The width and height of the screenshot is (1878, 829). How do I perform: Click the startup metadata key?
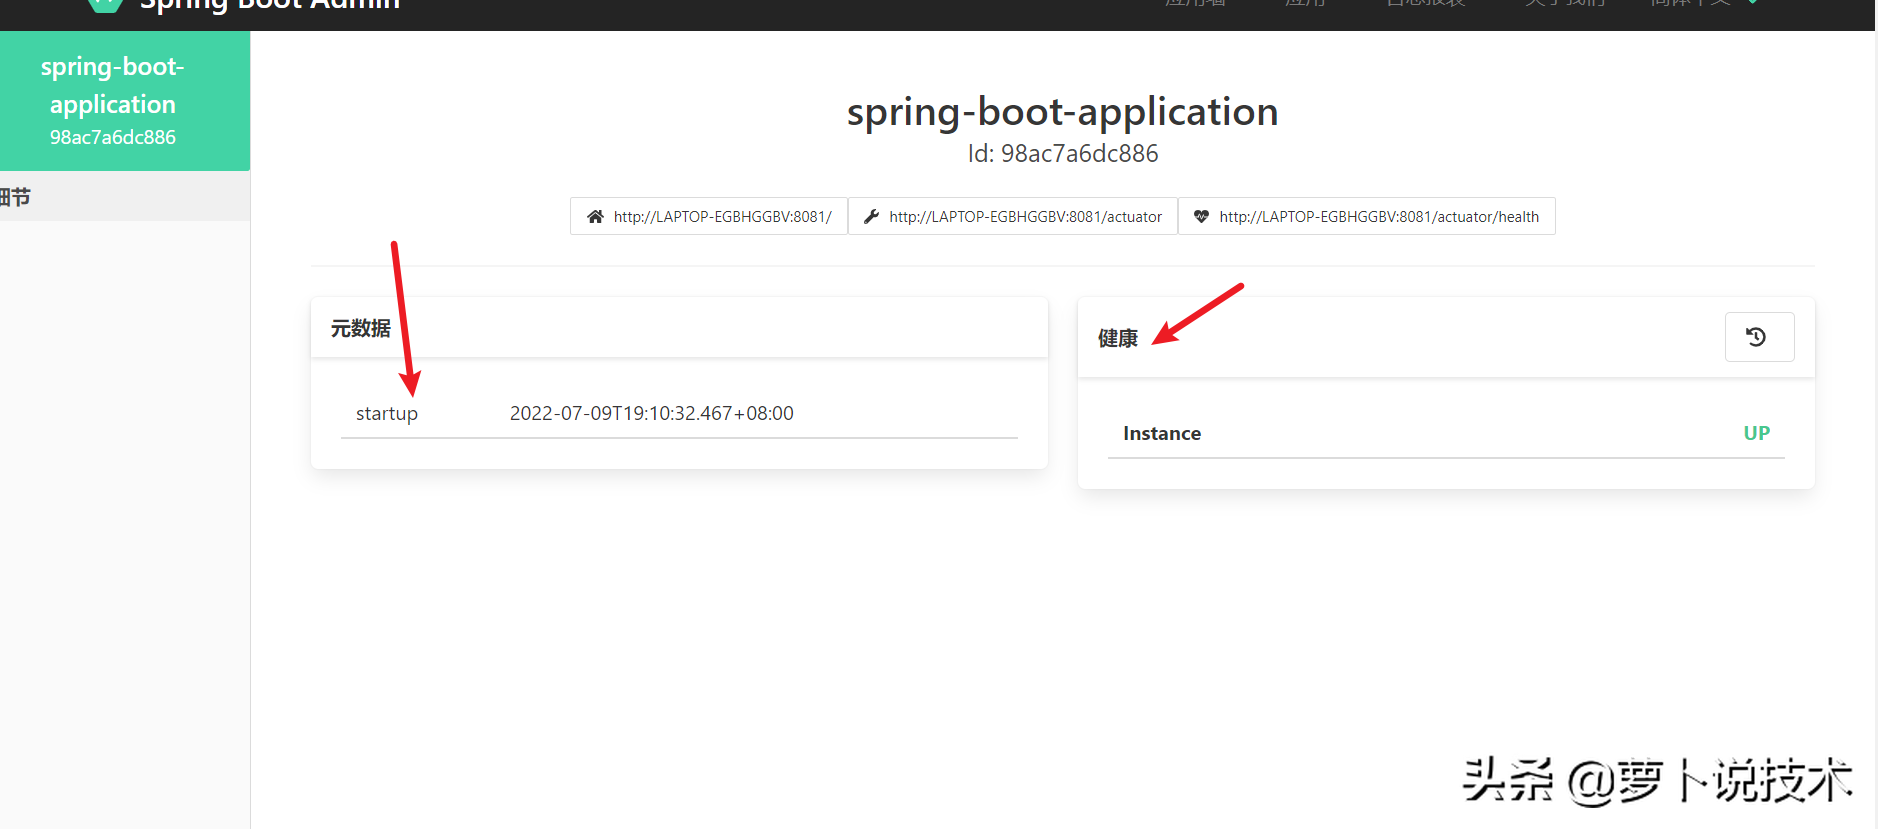click(387, 413)
